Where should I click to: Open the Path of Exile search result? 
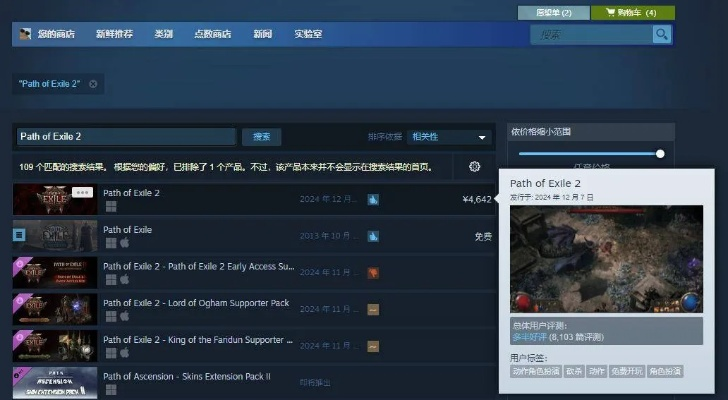tap(254, 236)
